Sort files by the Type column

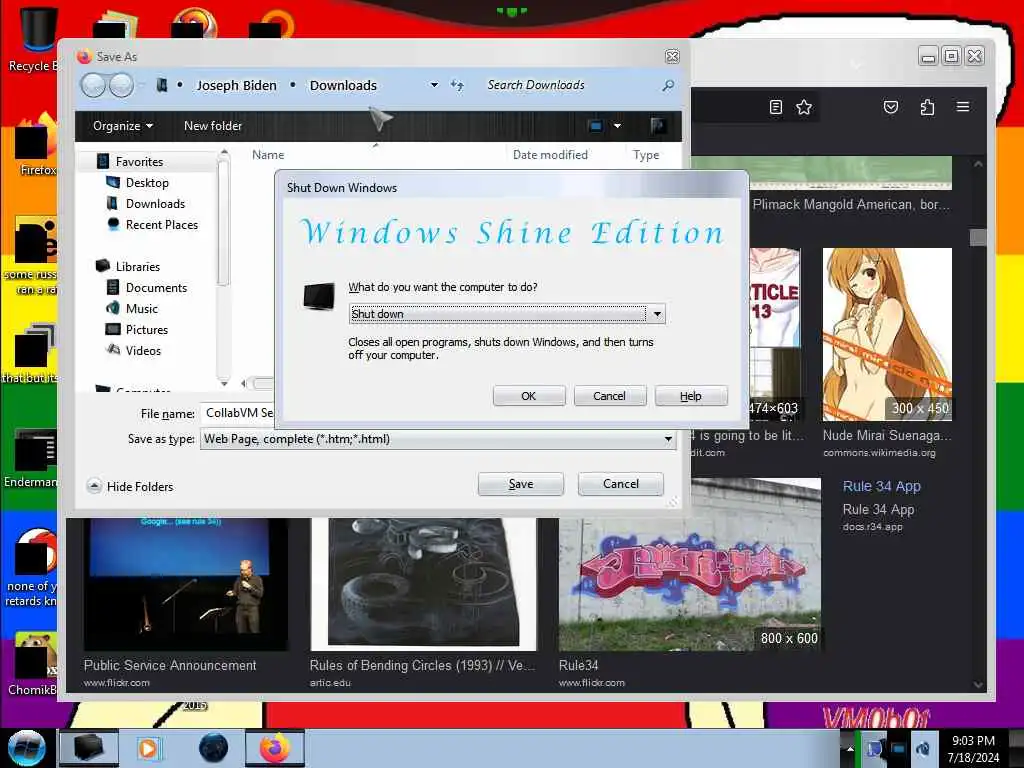coord(646,155)
